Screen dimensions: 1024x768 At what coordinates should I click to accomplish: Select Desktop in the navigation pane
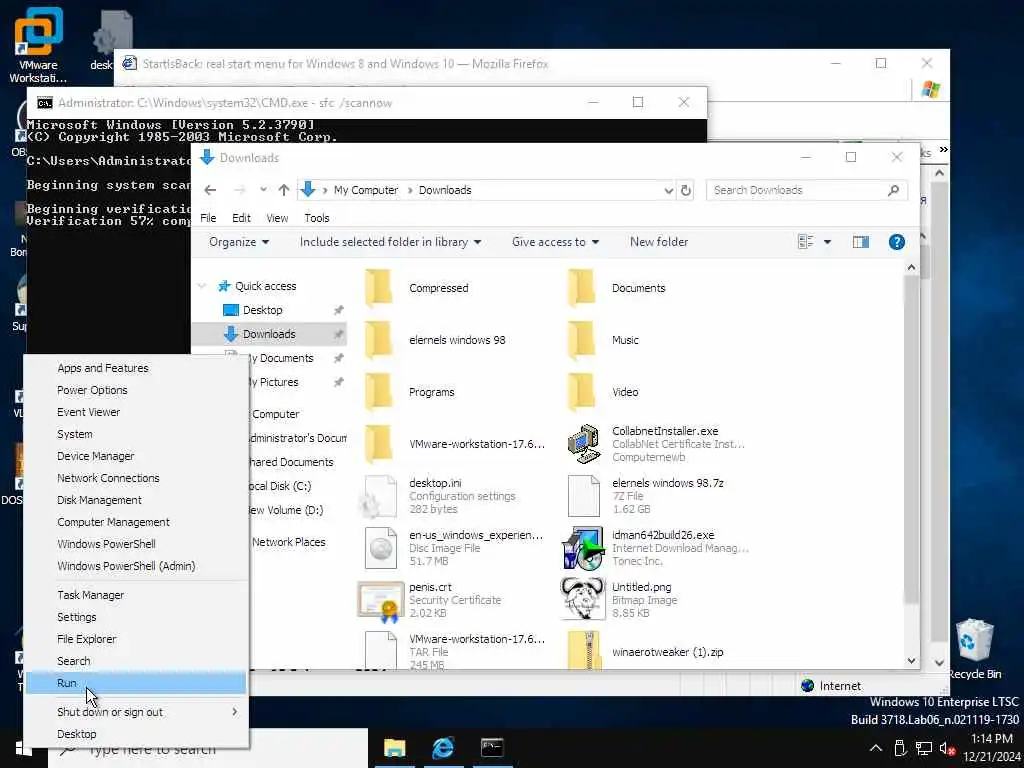pos(263,310)
